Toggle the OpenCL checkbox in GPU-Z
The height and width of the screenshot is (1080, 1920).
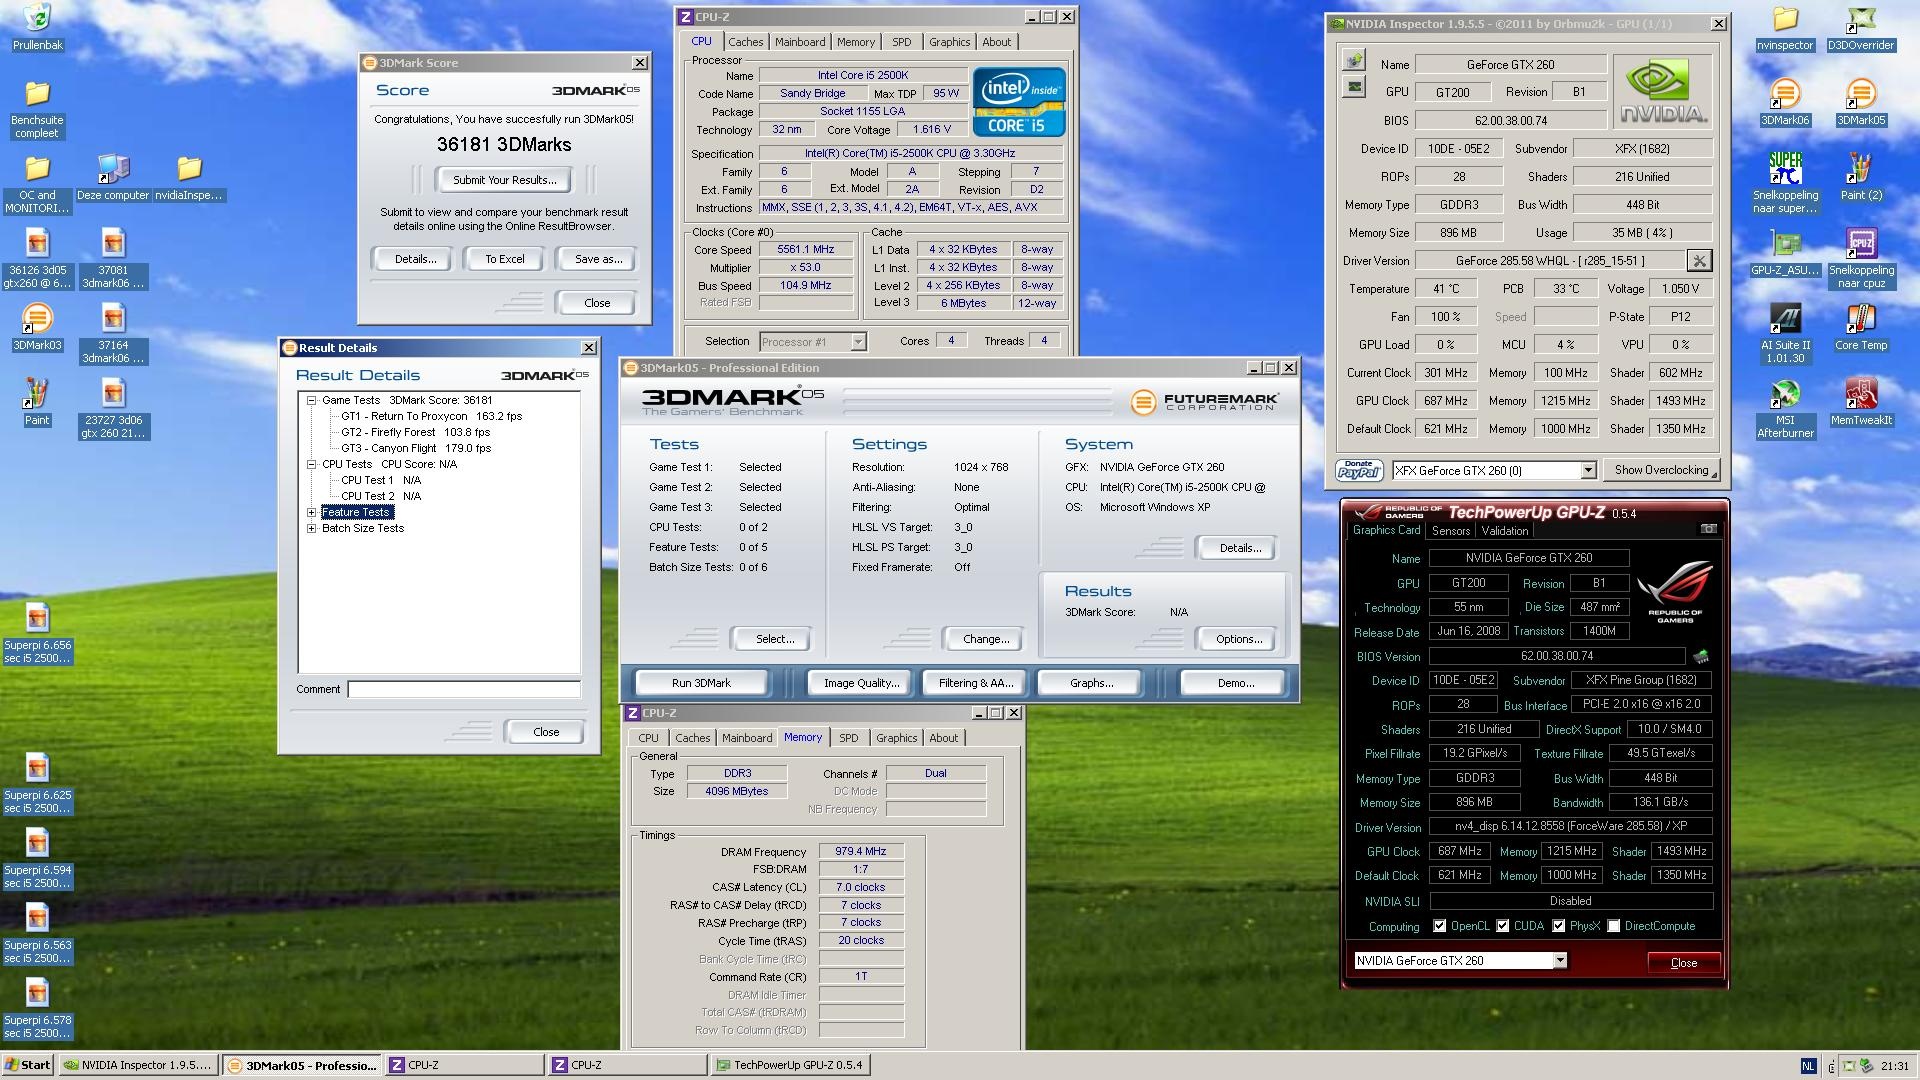pyautogui.click(x=1440, y=926)
